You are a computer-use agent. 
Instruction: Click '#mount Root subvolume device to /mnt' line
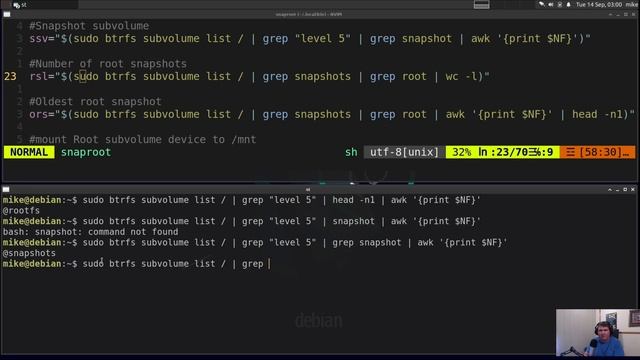pos(142,139)
